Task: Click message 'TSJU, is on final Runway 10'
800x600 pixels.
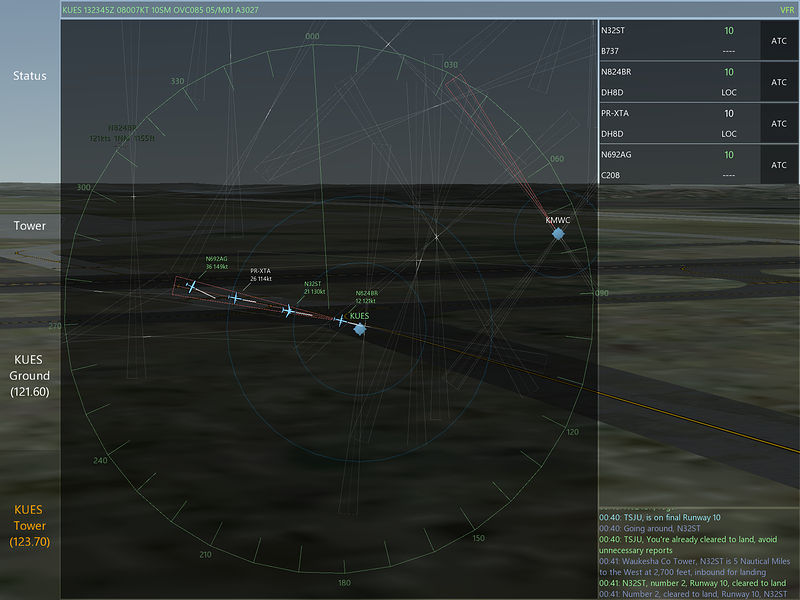Action: (660, 517)
